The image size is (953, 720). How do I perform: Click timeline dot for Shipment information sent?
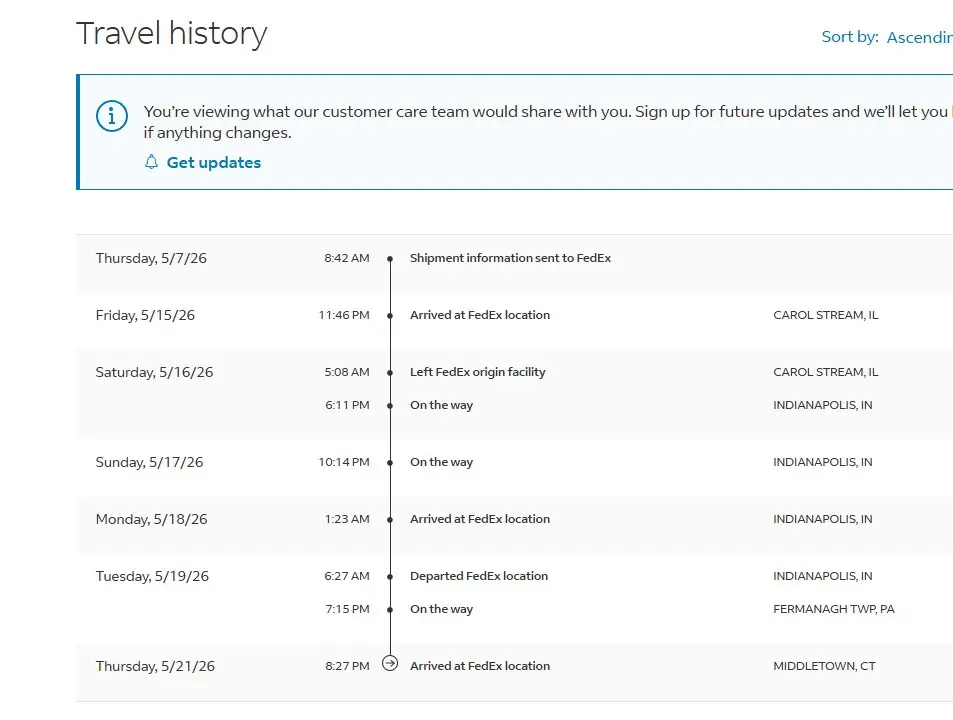coord(390,259)
